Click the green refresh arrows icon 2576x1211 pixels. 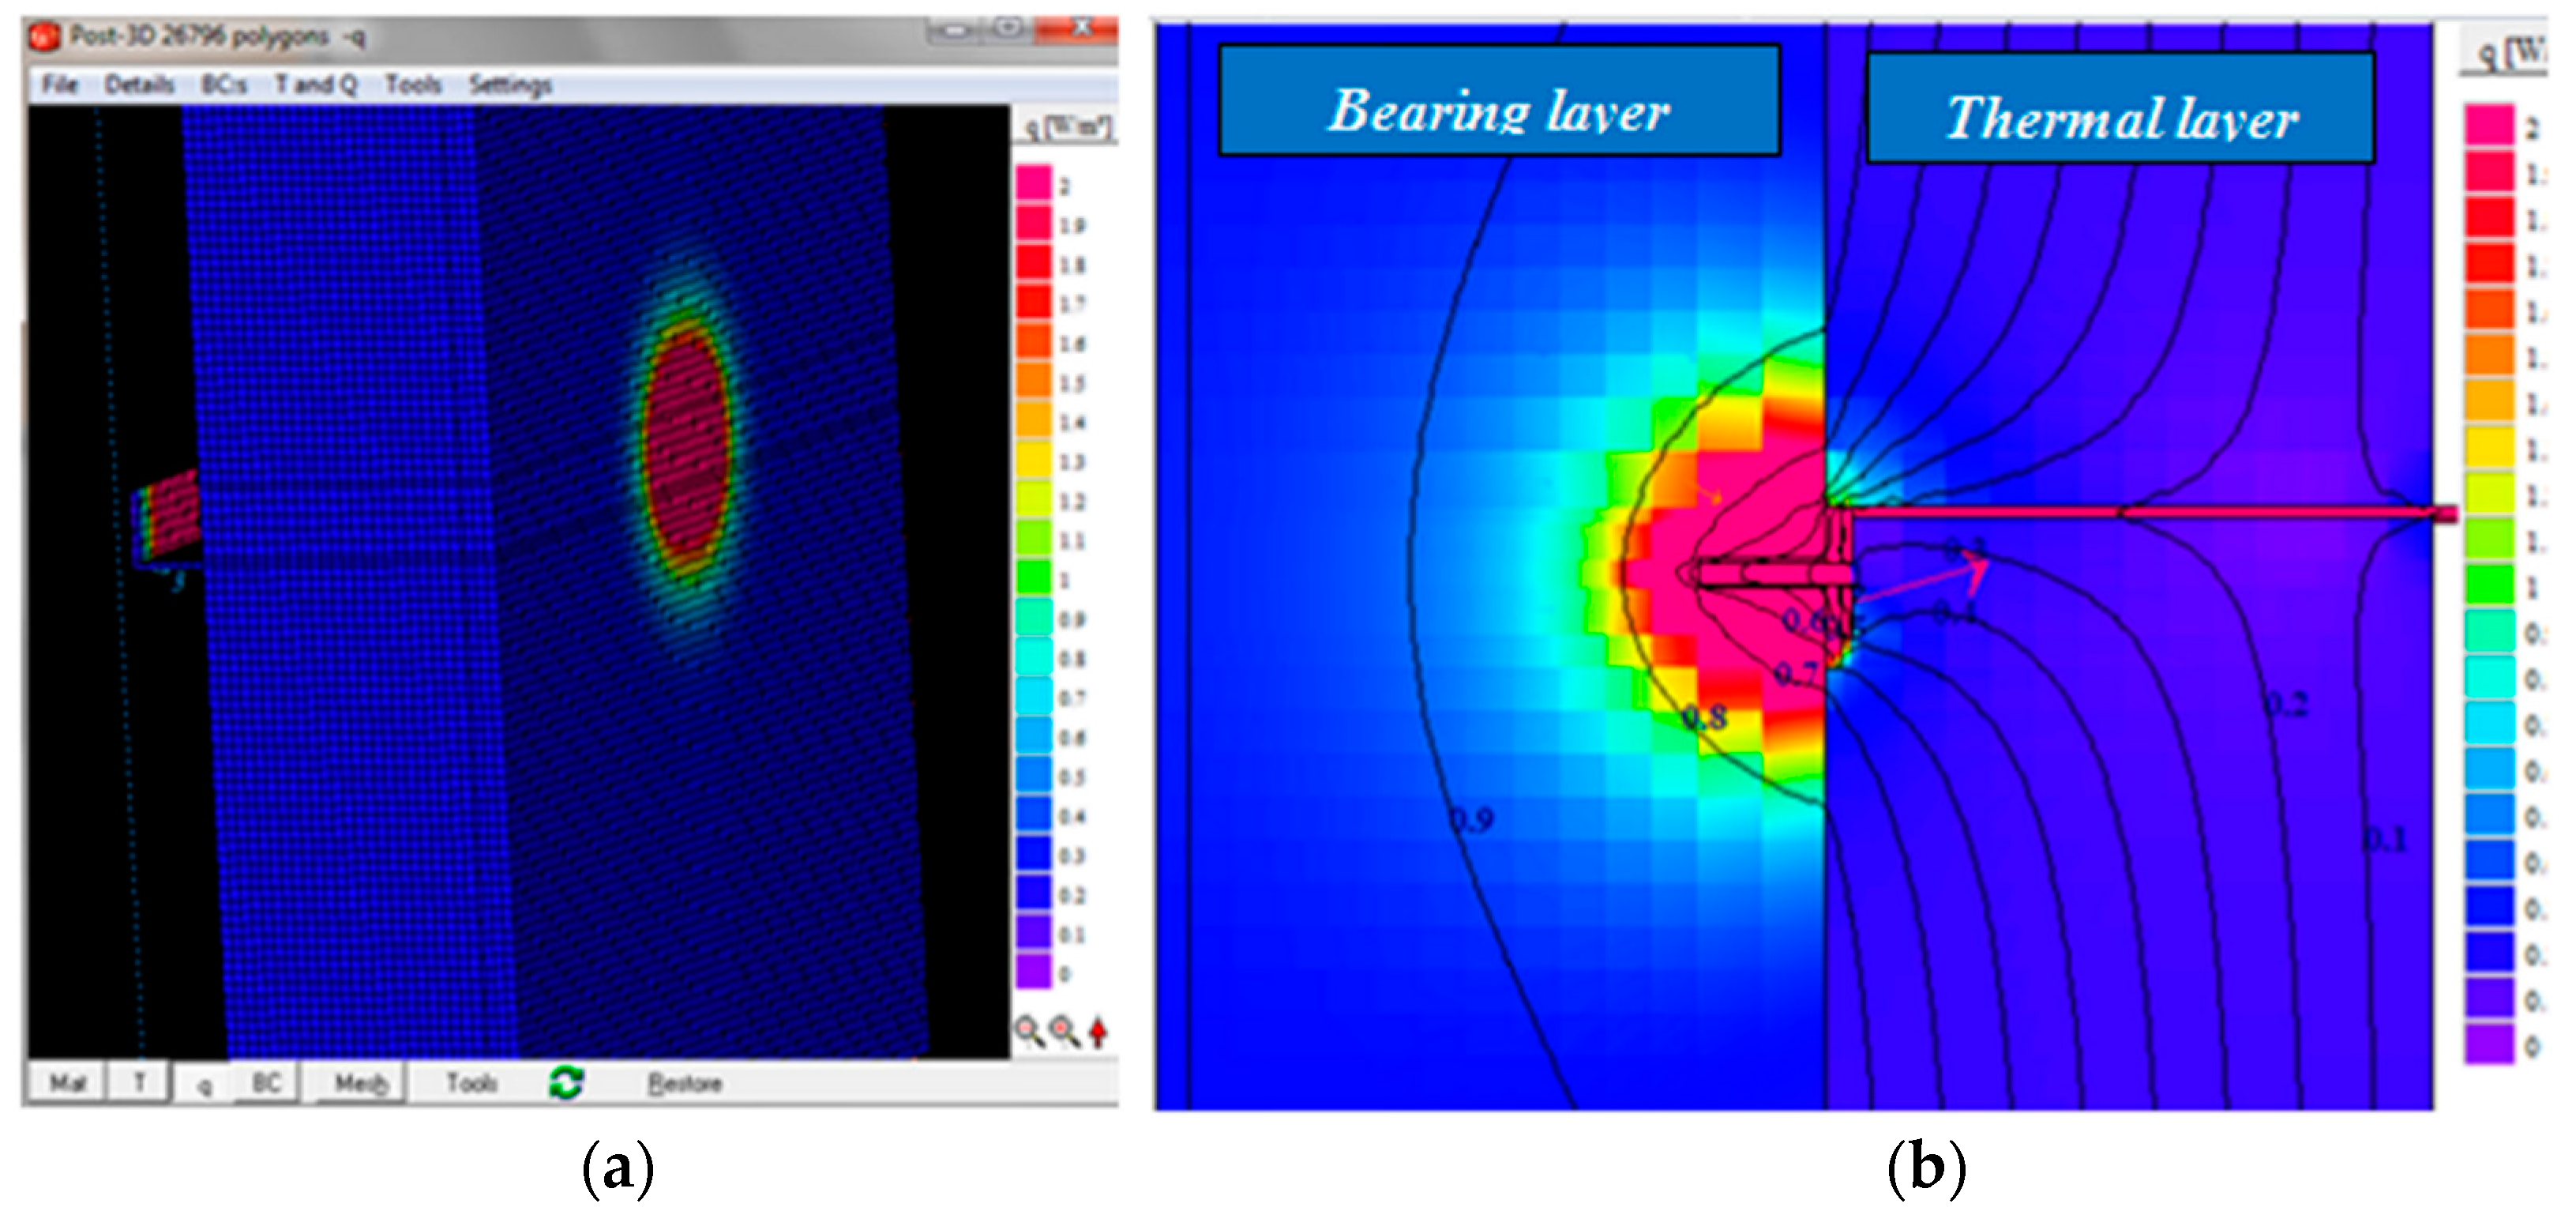[566, 1082]
